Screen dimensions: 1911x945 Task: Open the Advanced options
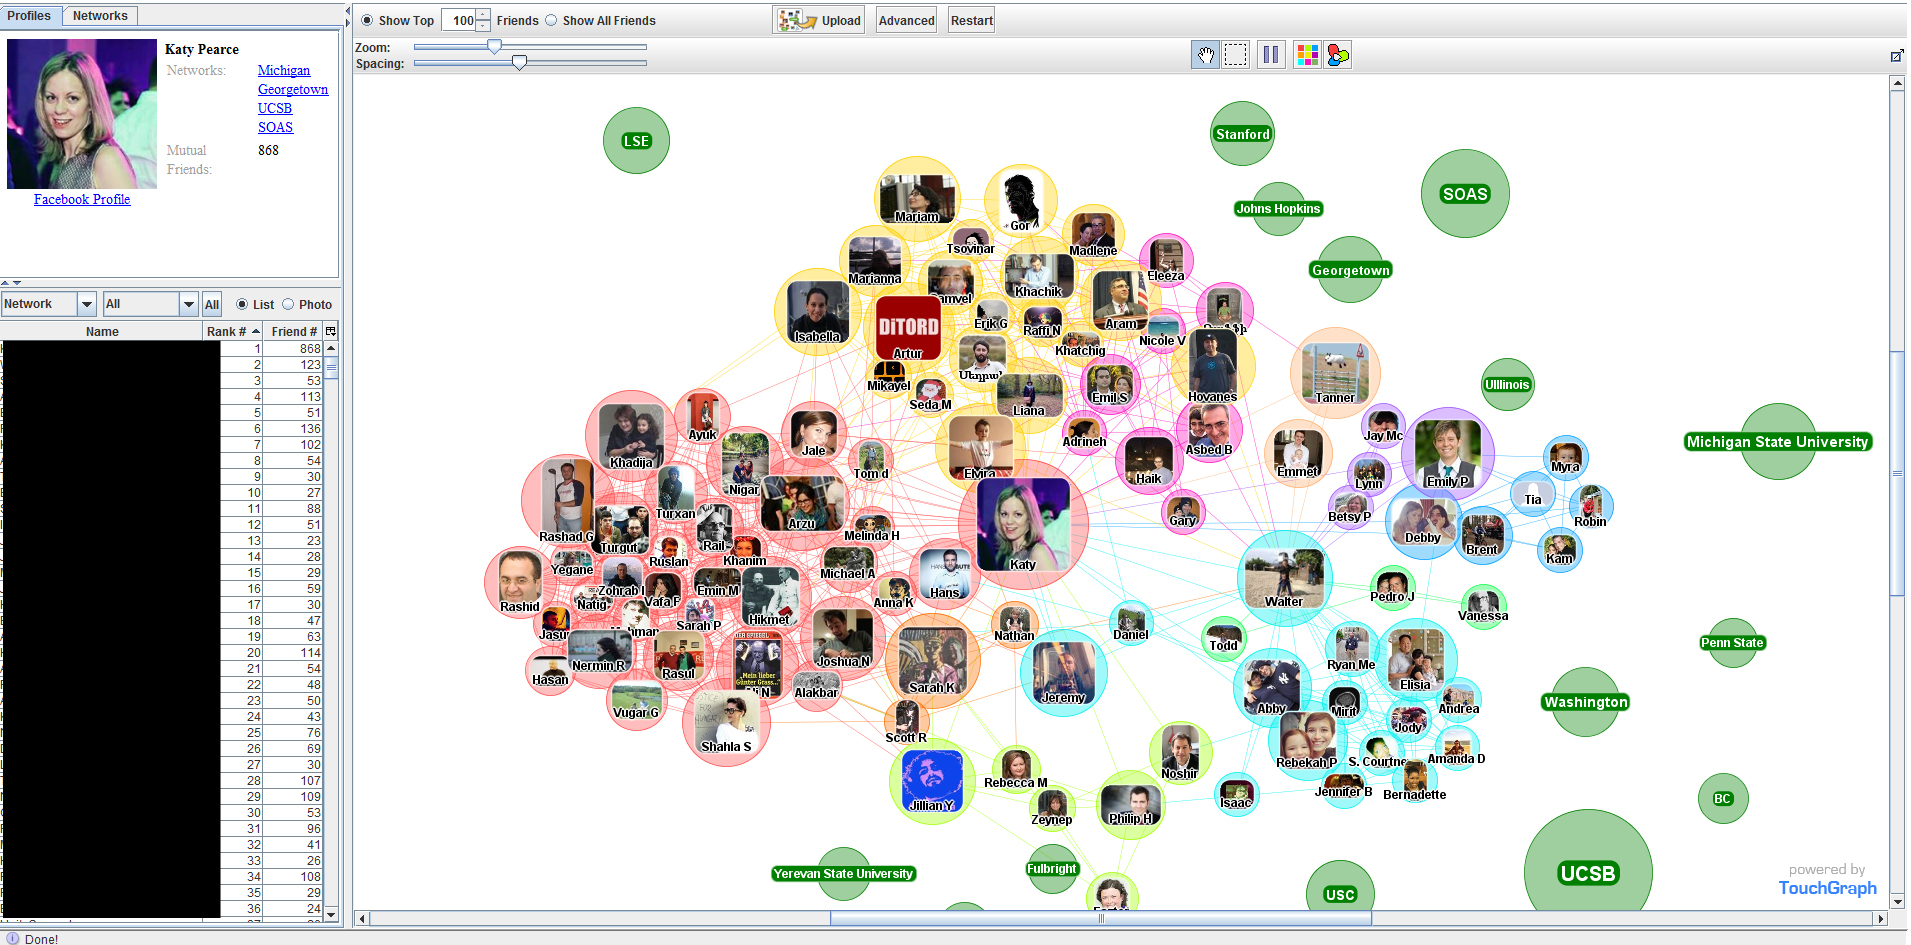[906, 20]
